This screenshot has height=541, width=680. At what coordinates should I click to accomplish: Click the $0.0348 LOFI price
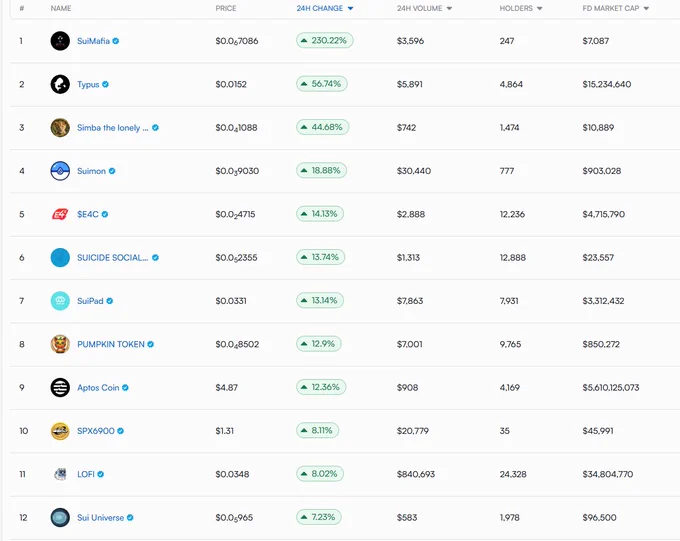(232, 474)
